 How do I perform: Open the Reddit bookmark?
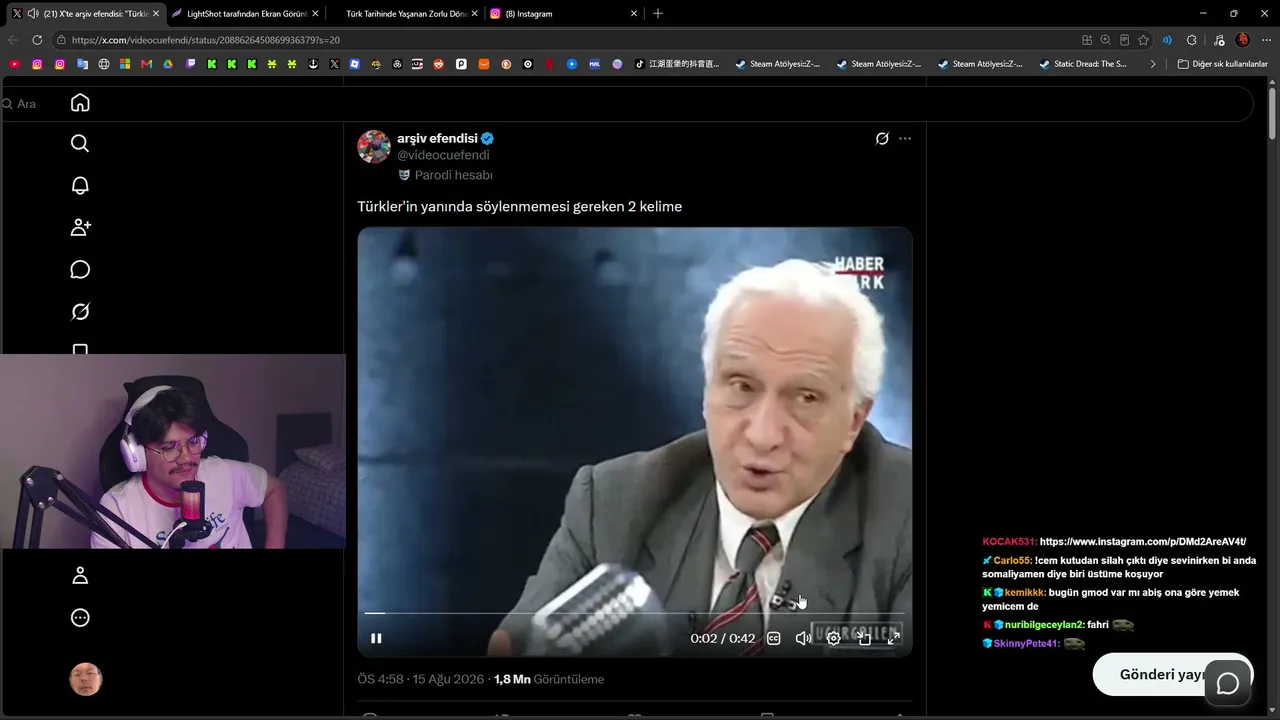coord(439,64)
